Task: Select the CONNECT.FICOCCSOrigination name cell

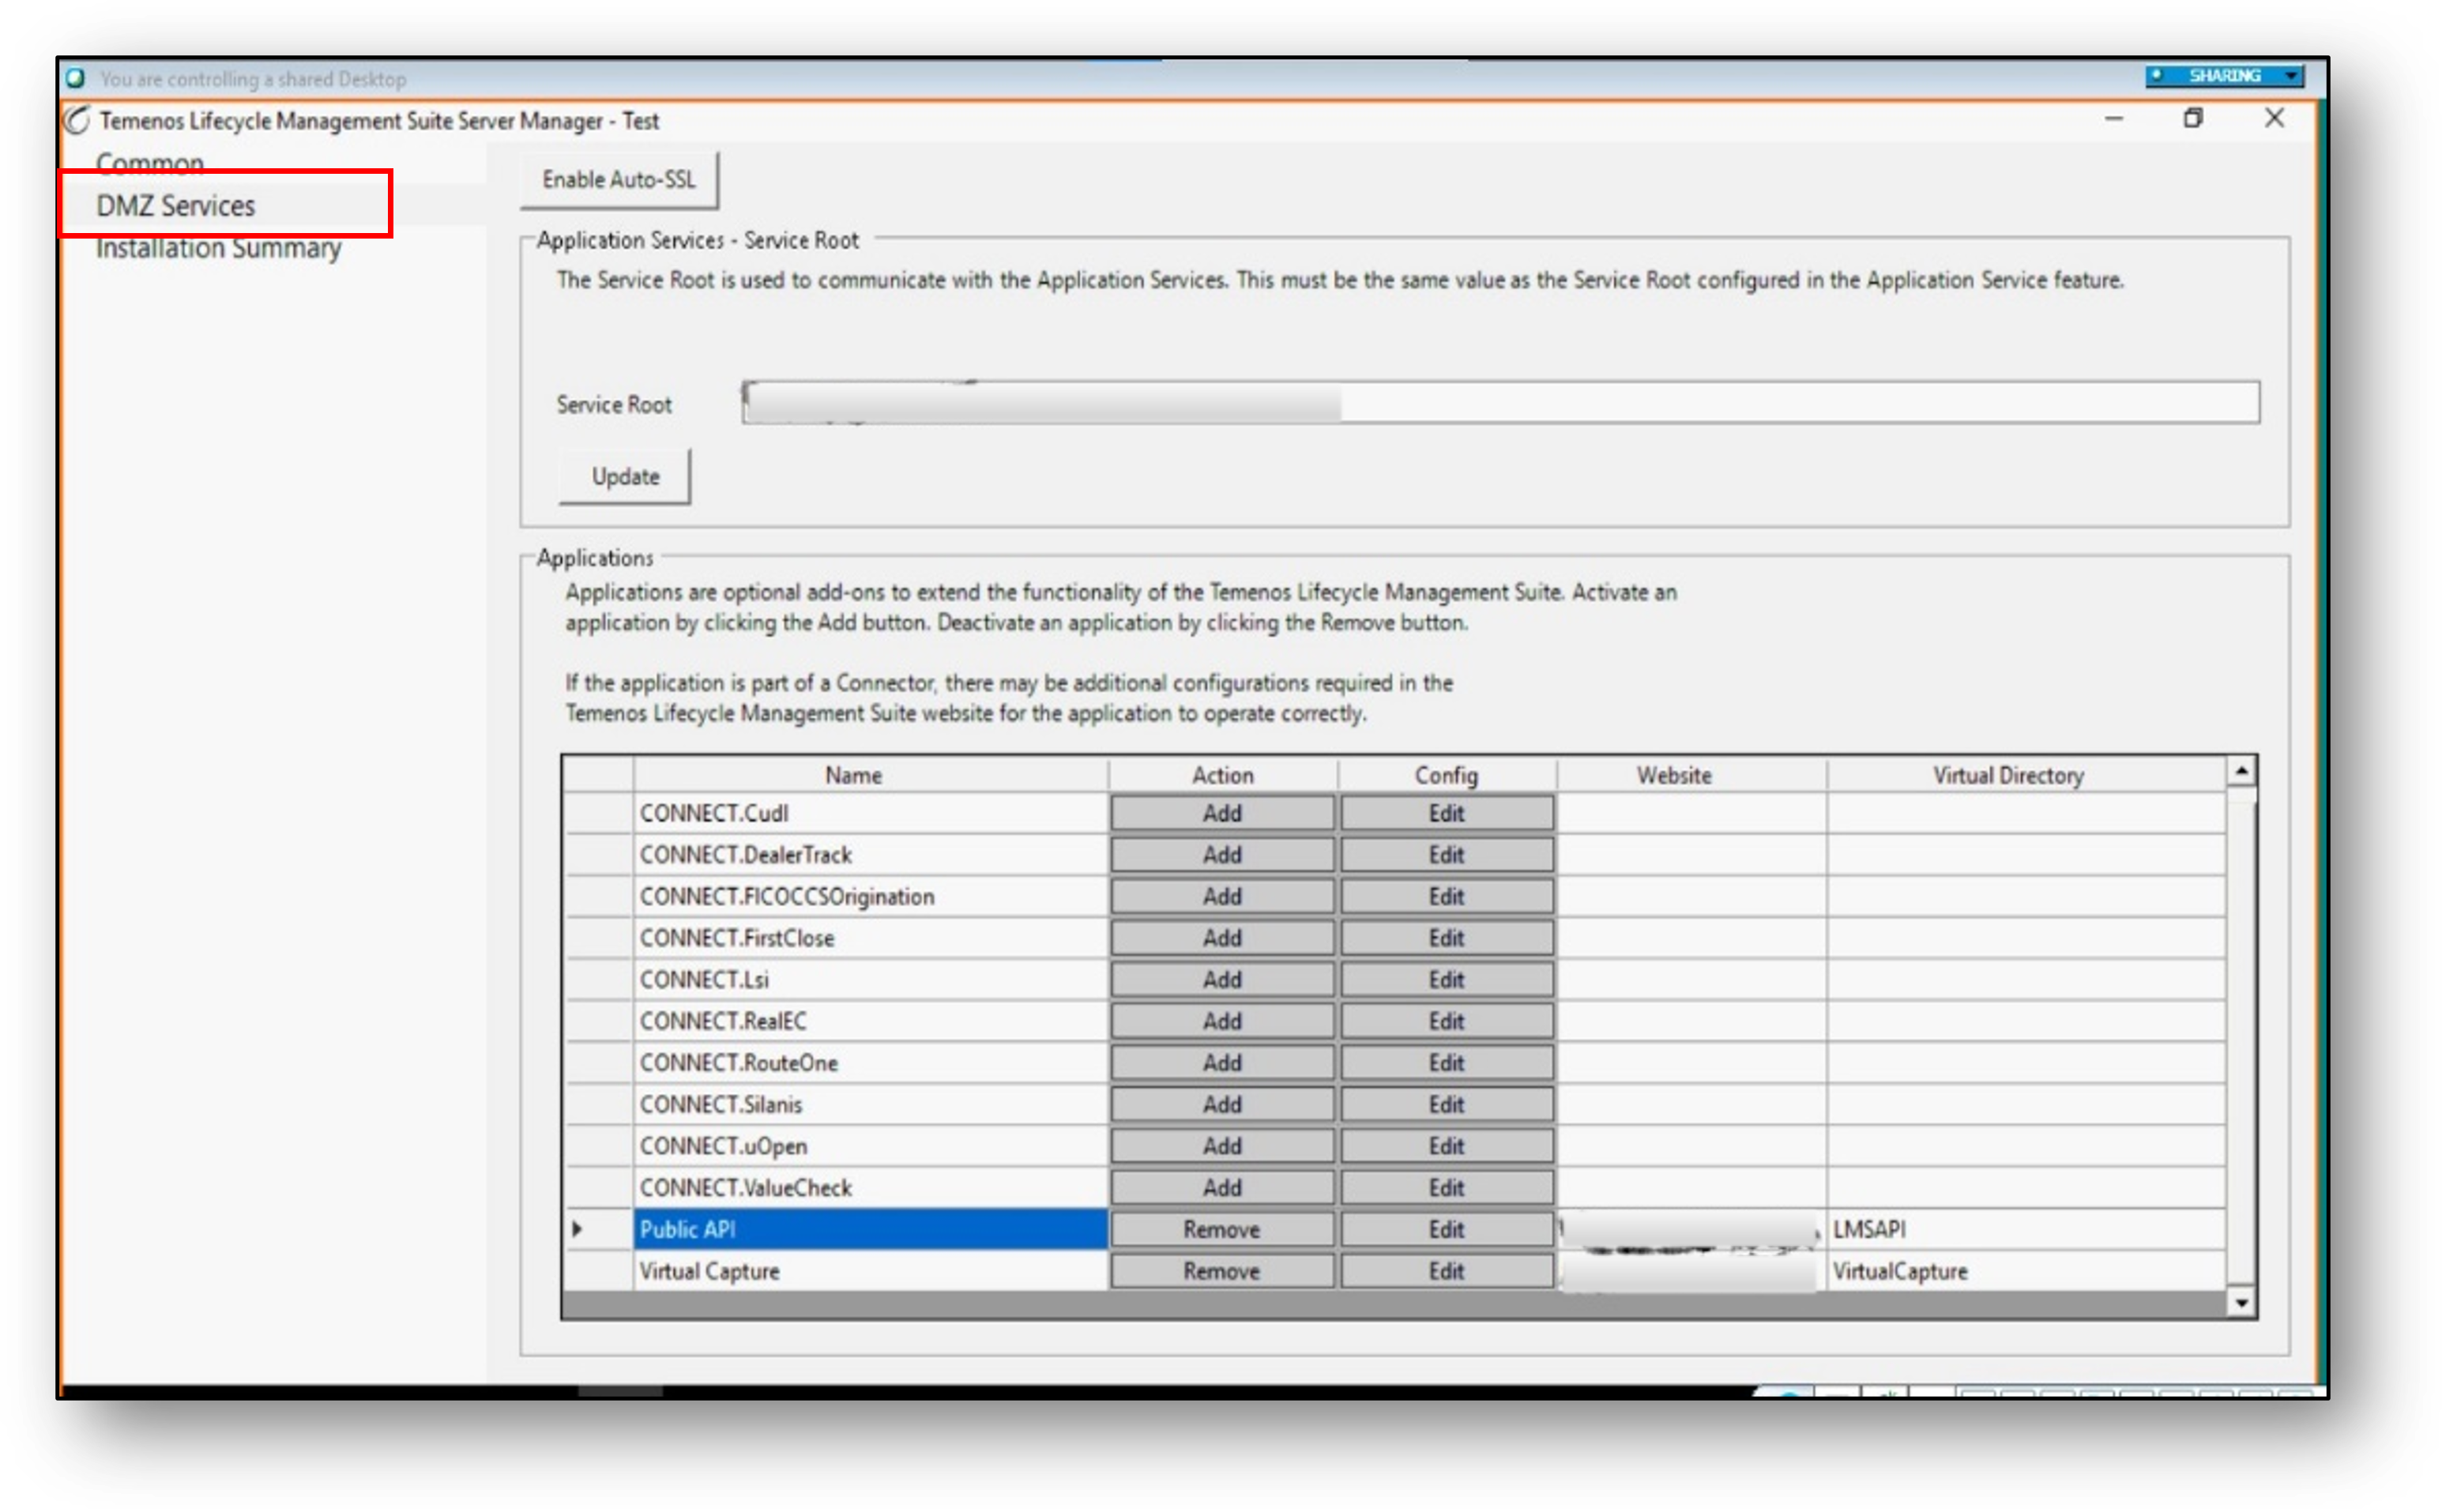Action: pyautogui.click(x=870, y=897)
